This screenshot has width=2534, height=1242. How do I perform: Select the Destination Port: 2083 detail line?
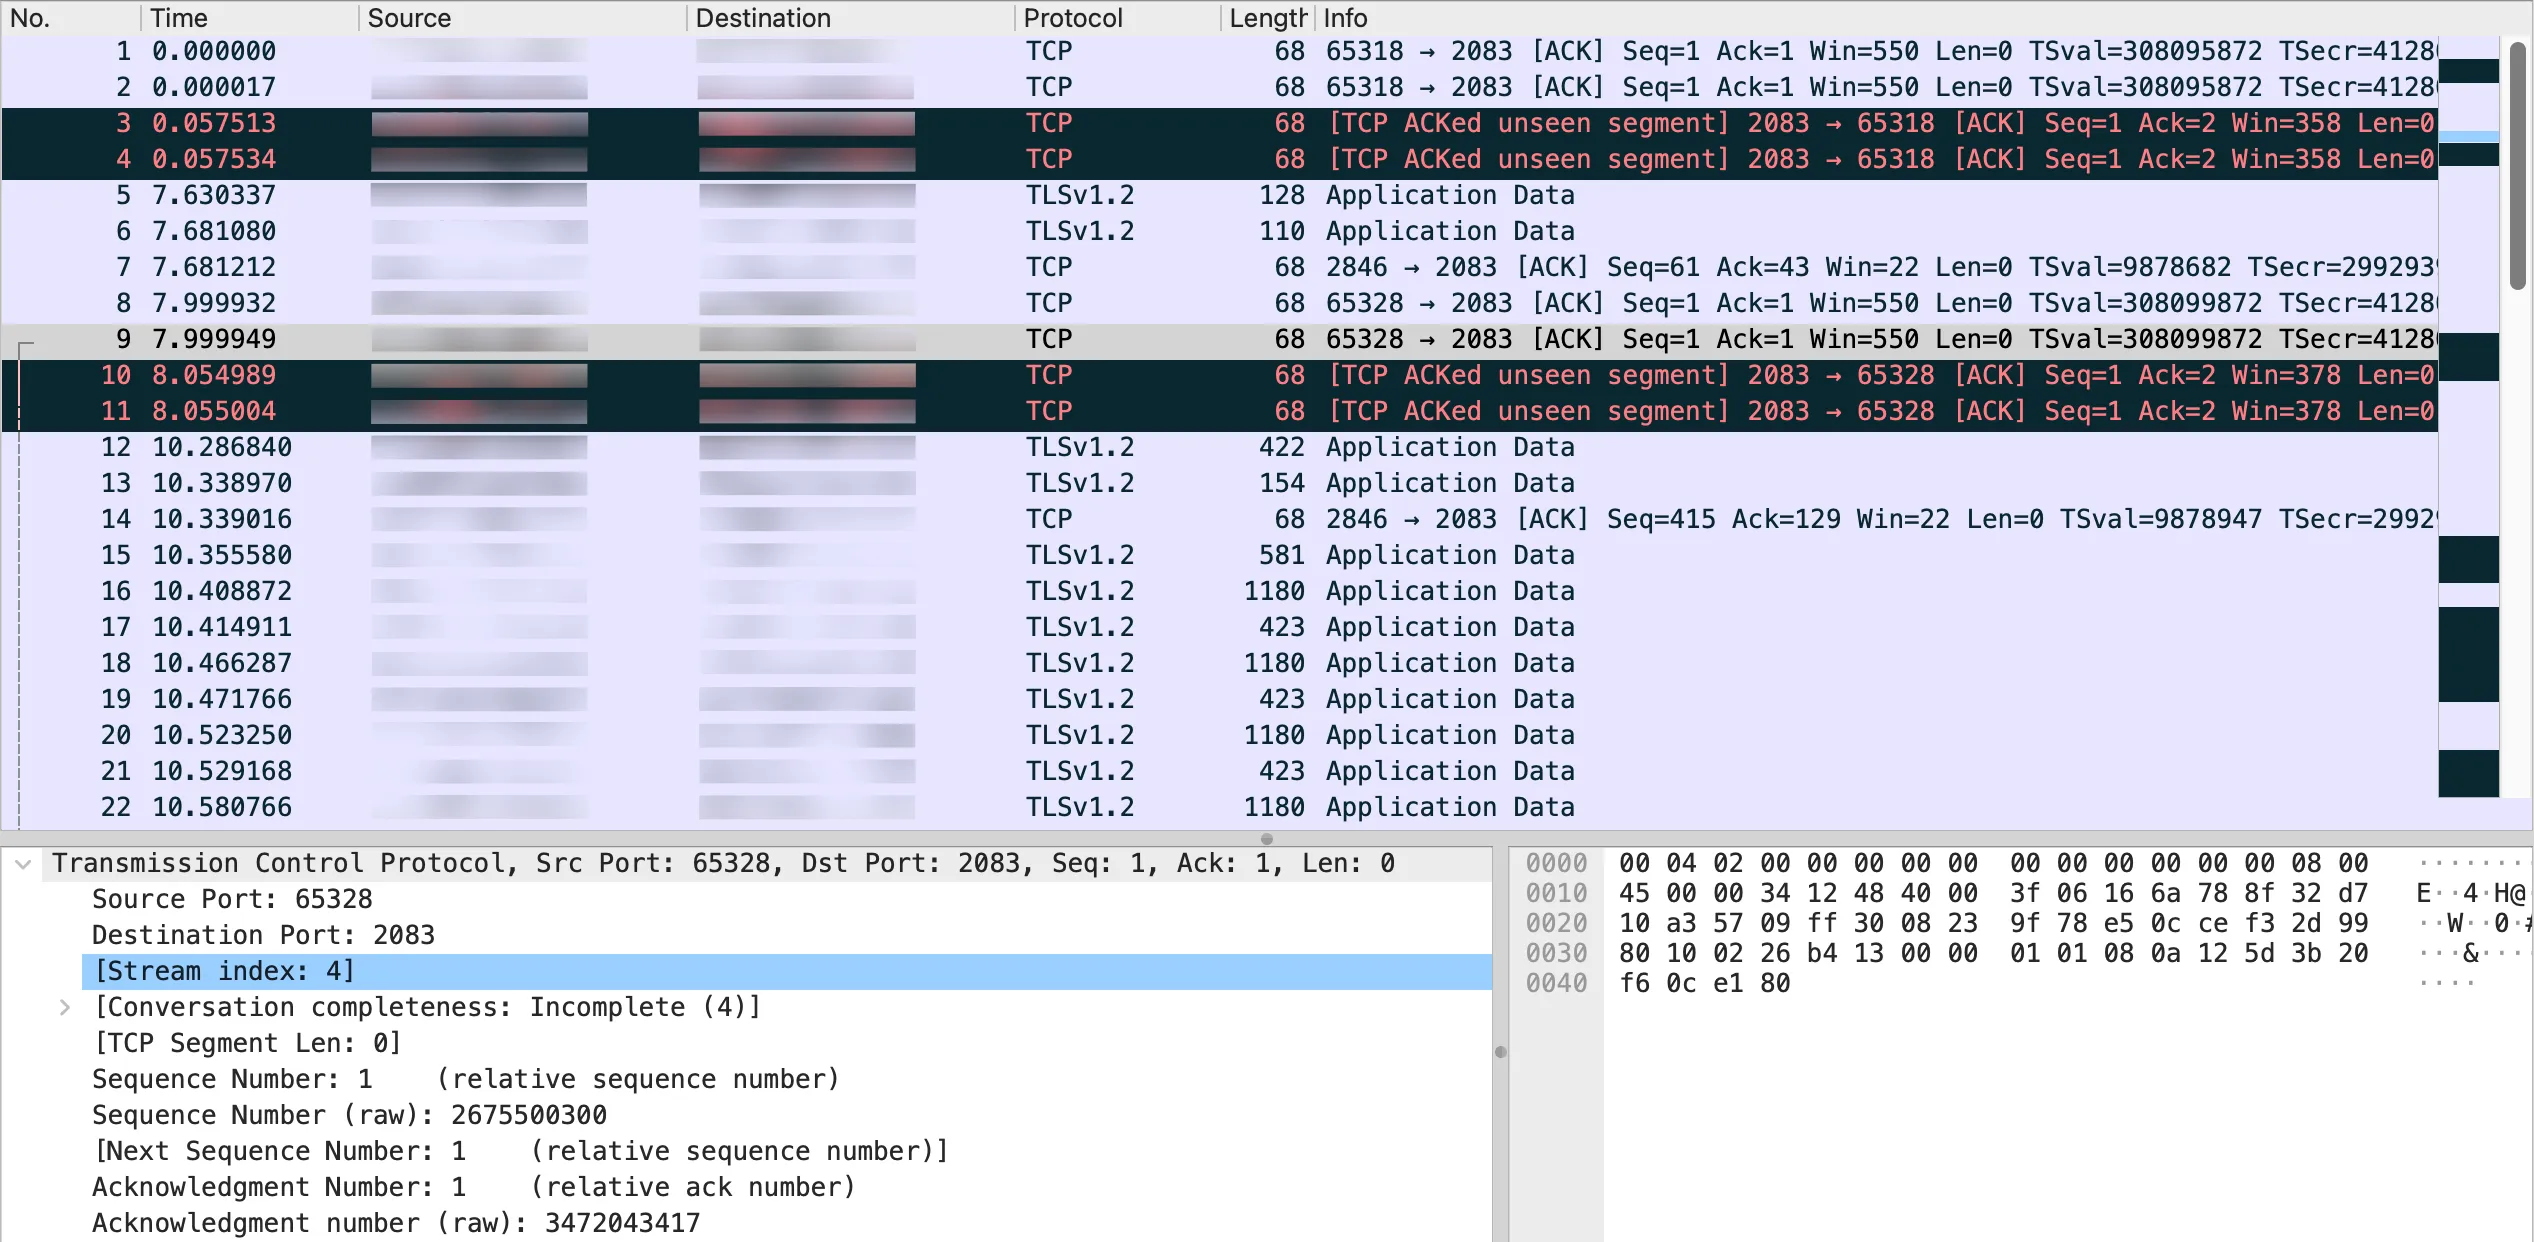coord(263,935)
